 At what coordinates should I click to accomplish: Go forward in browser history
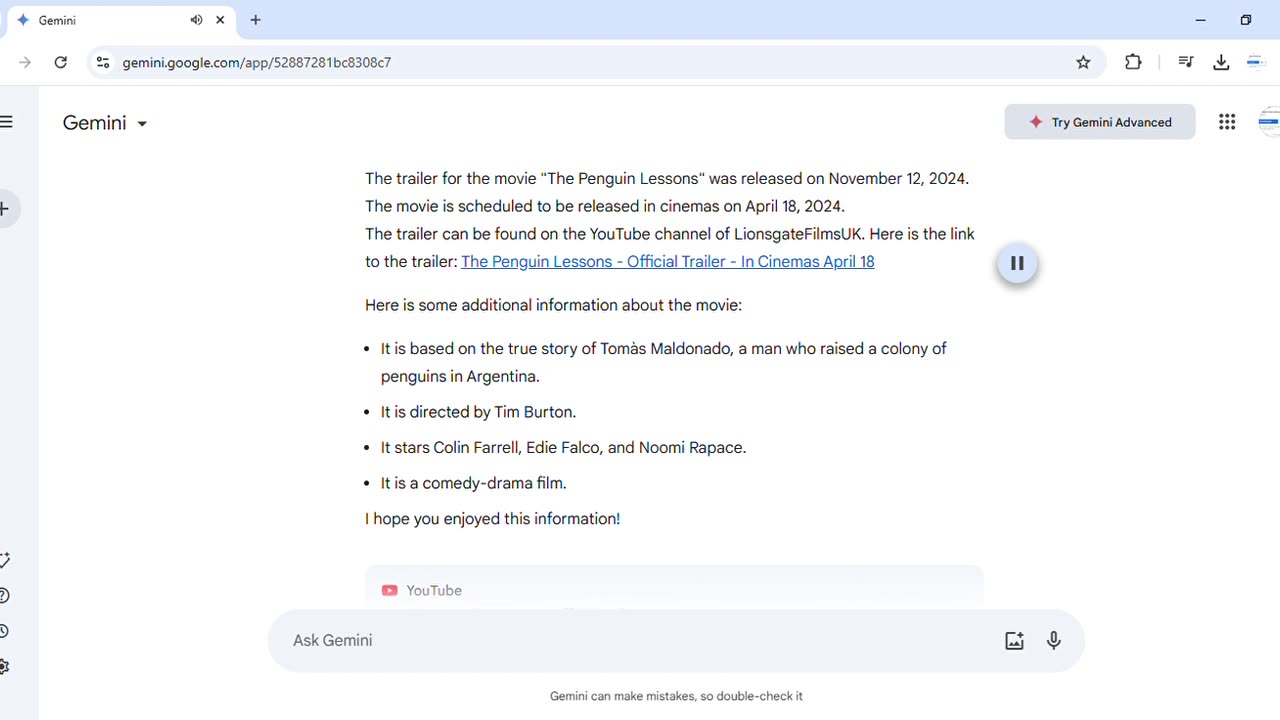(x=25, y=62)
